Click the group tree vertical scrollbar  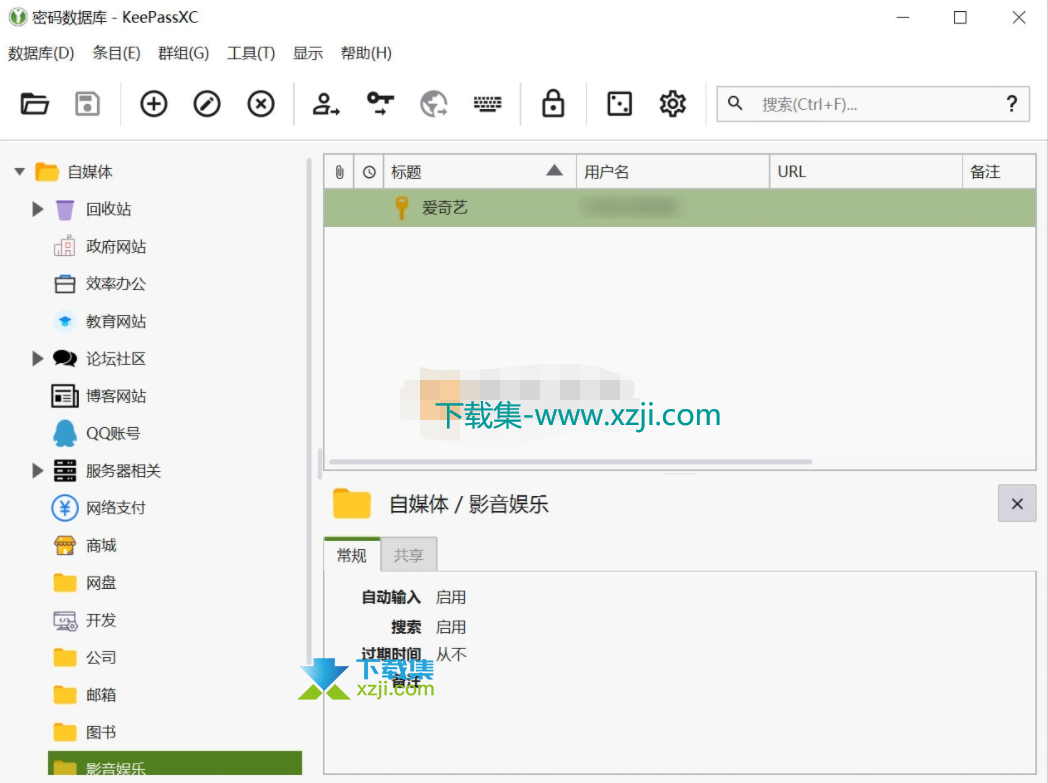point(309,411)
